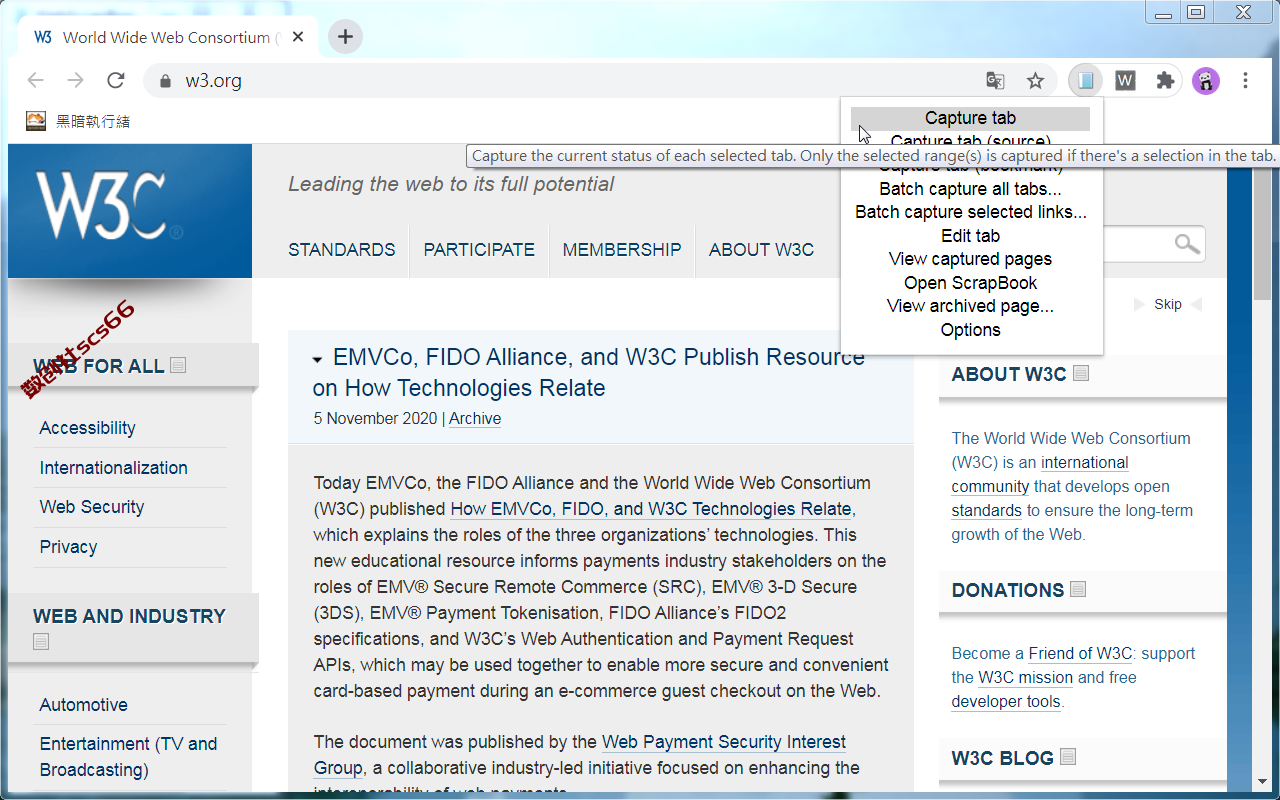Click the bookmark favicon for 黑暗執行緒

coord(36,121)
